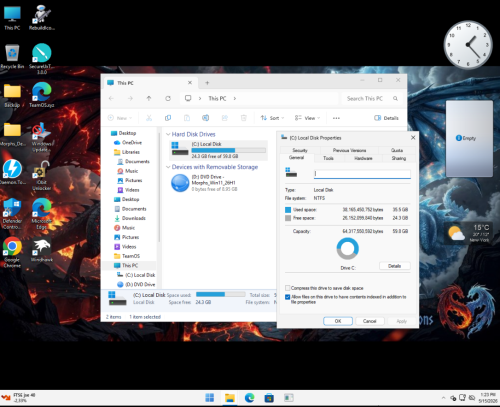Select TeamOS folder in navigation pane
The image size is (500, 407).
(x=127, y=256)
